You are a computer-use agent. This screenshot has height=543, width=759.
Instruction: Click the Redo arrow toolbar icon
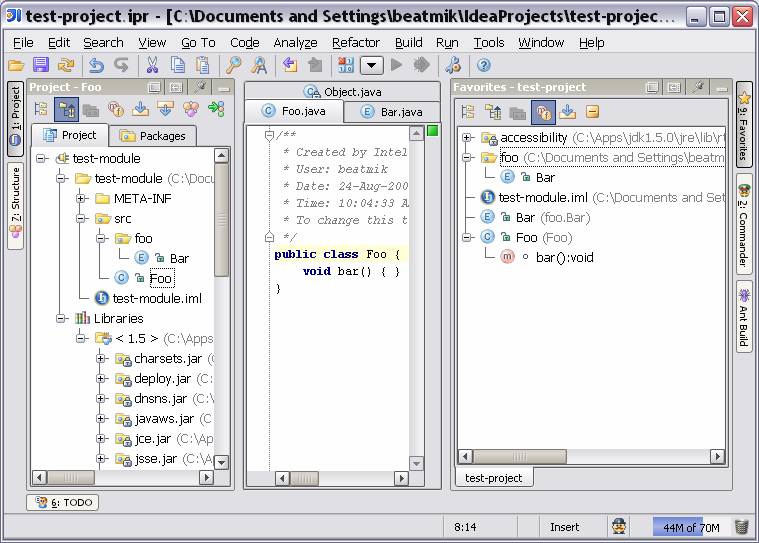pyautogui.click(x=121, y=65)
